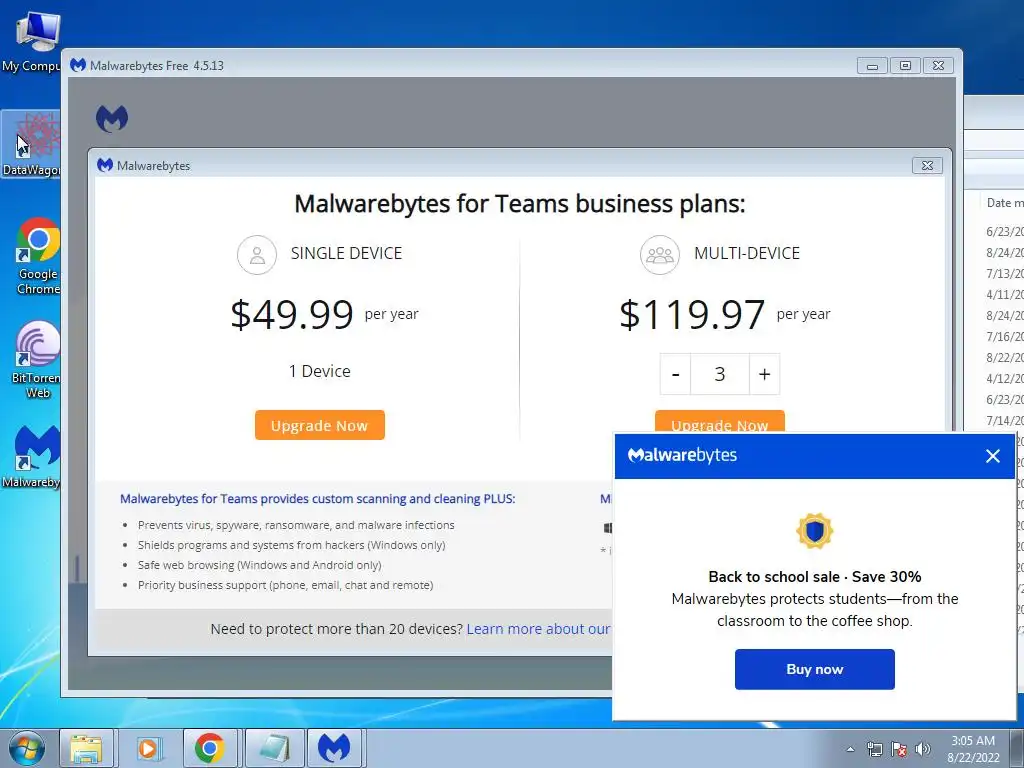Switch to Chrome in taskbar
This screenshot has width=1024, height=768.
pos(209,748)
